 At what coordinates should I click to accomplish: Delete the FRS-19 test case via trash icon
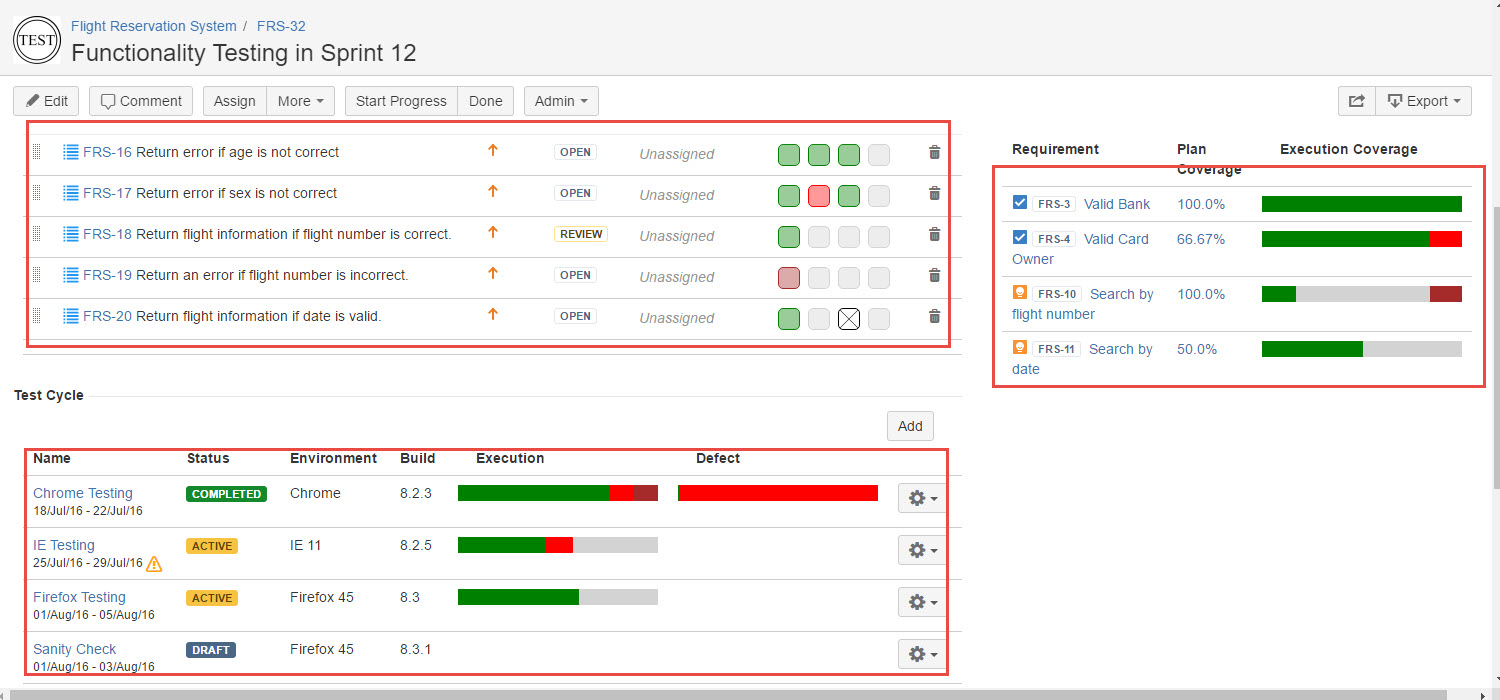coord(934,276)
